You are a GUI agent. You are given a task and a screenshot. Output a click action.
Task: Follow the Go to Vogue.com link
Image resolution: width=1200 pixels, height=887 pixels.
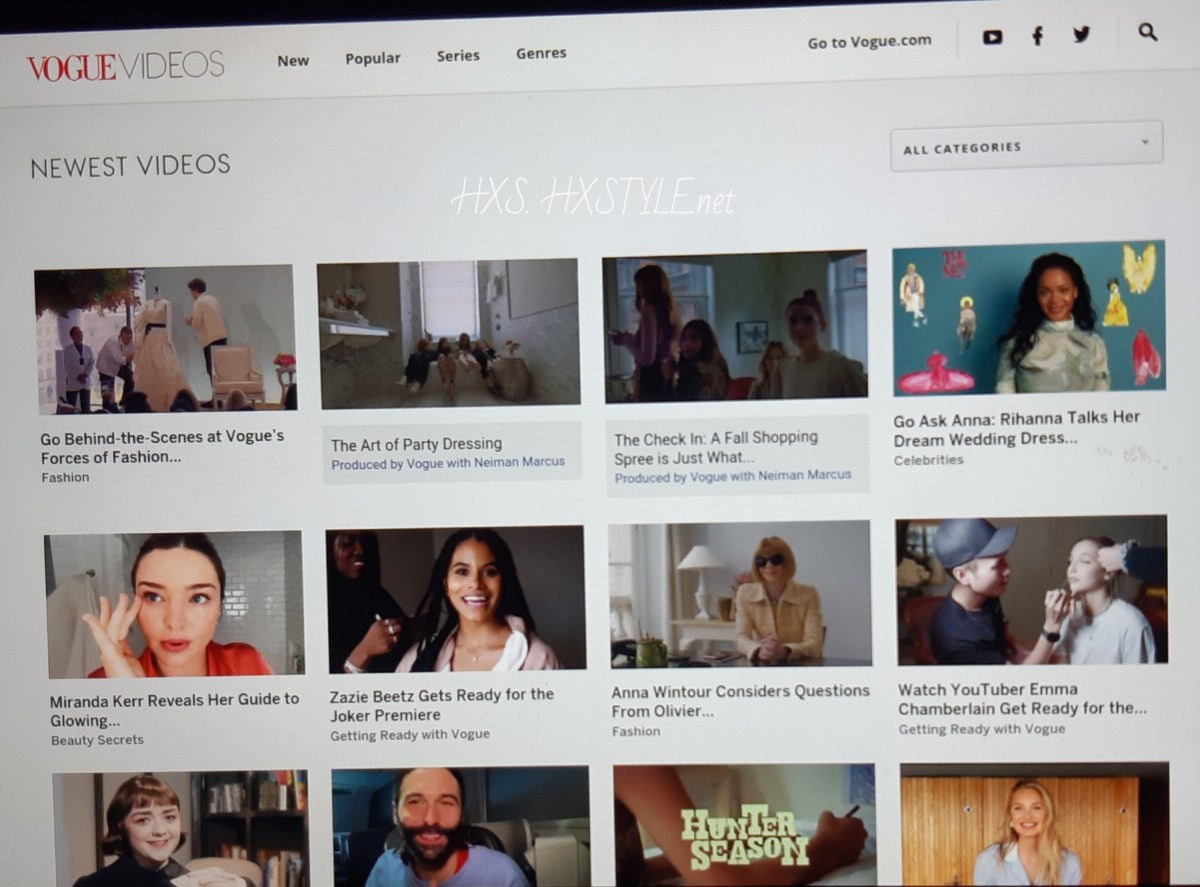coord(869,42)
